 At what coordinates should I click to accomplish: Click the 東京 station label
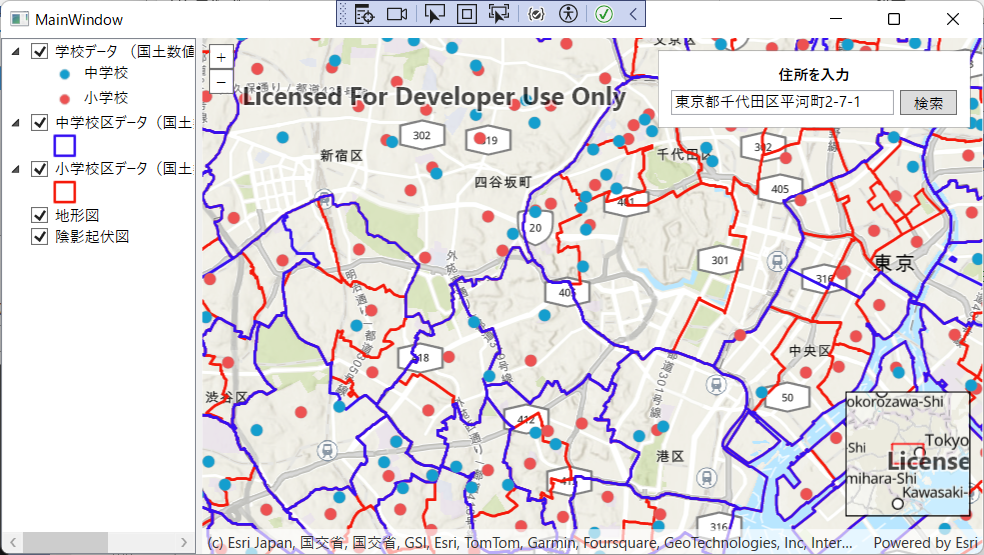point(894,263)
